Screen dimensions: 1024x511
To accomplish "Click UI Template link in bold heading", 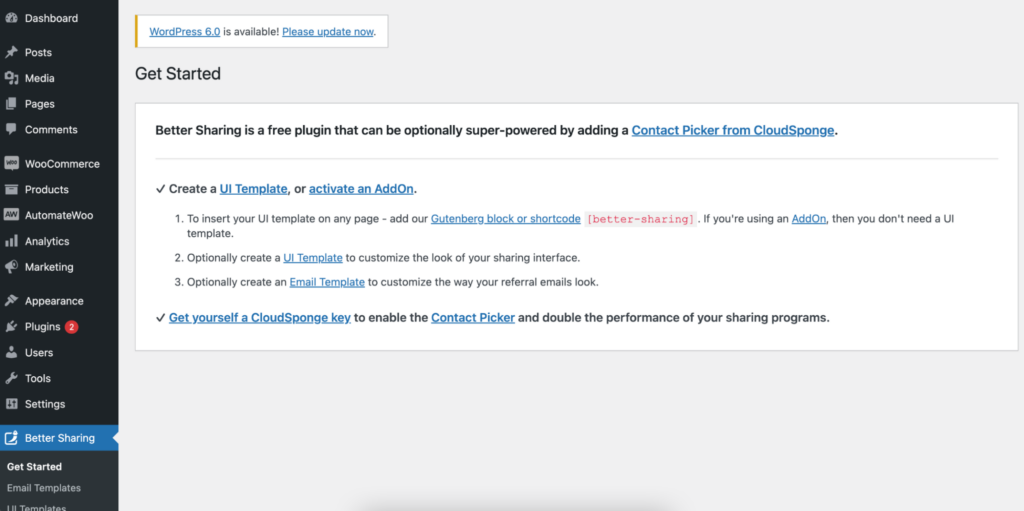I will click(253, 189).
